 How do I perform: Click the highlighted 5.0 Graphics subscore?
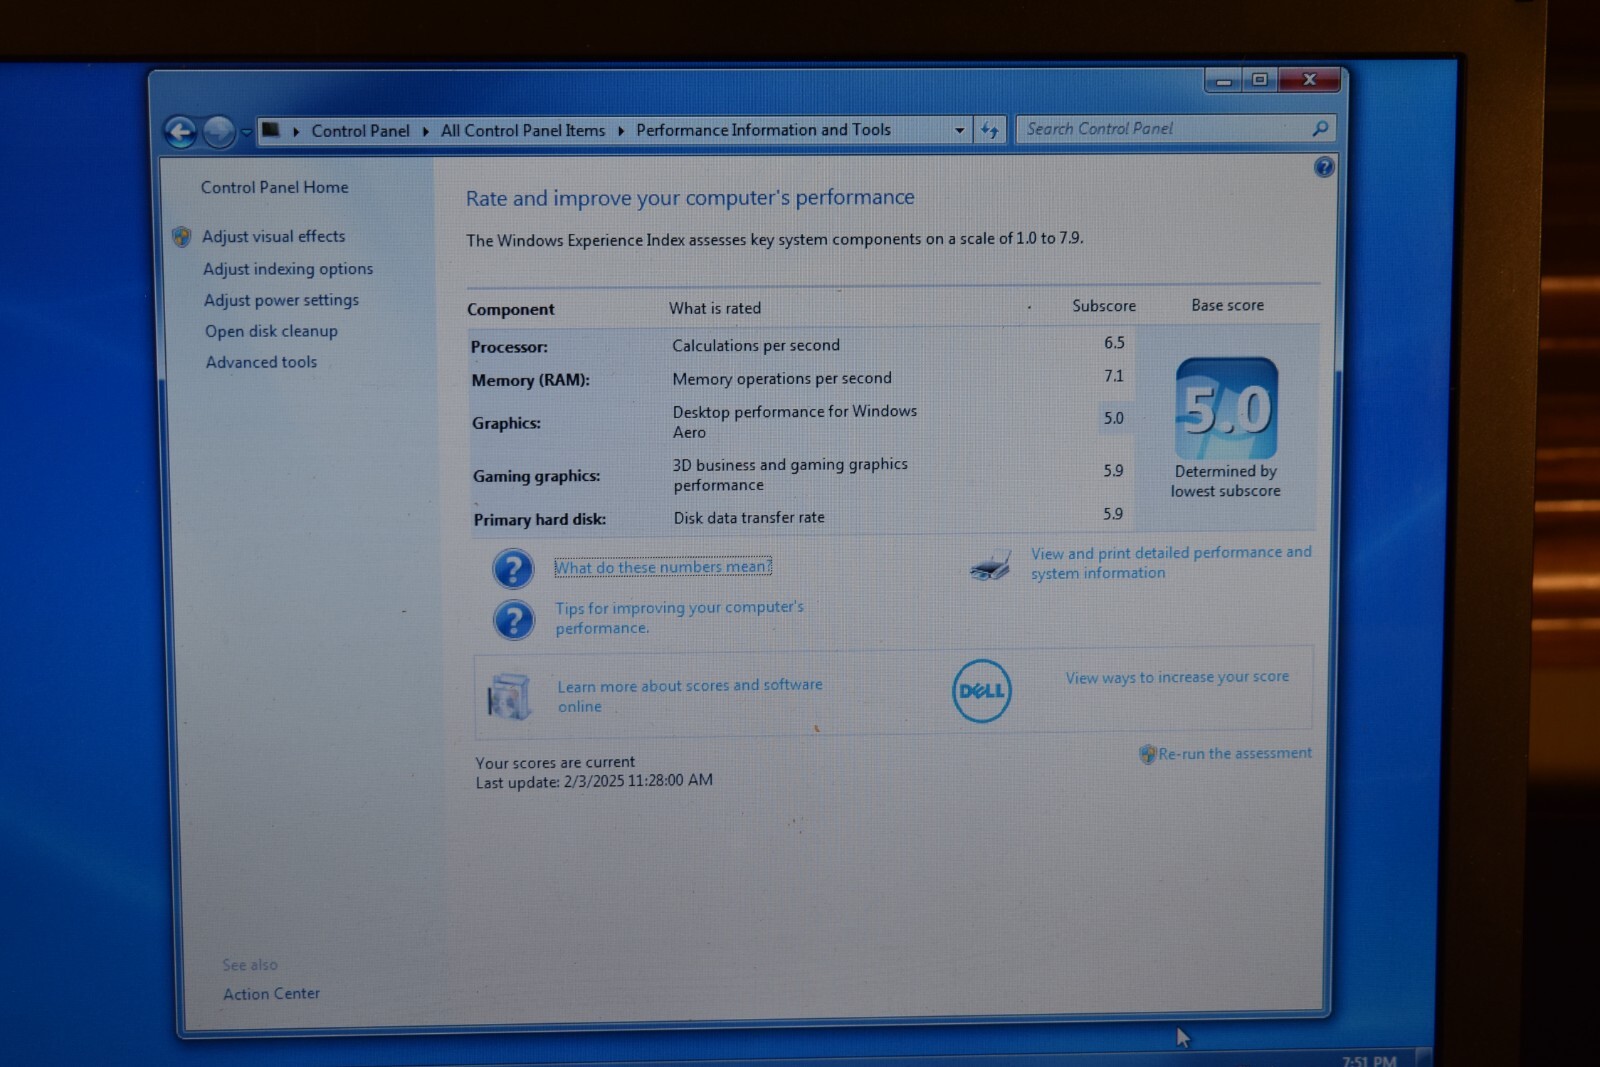point(1114,418)
